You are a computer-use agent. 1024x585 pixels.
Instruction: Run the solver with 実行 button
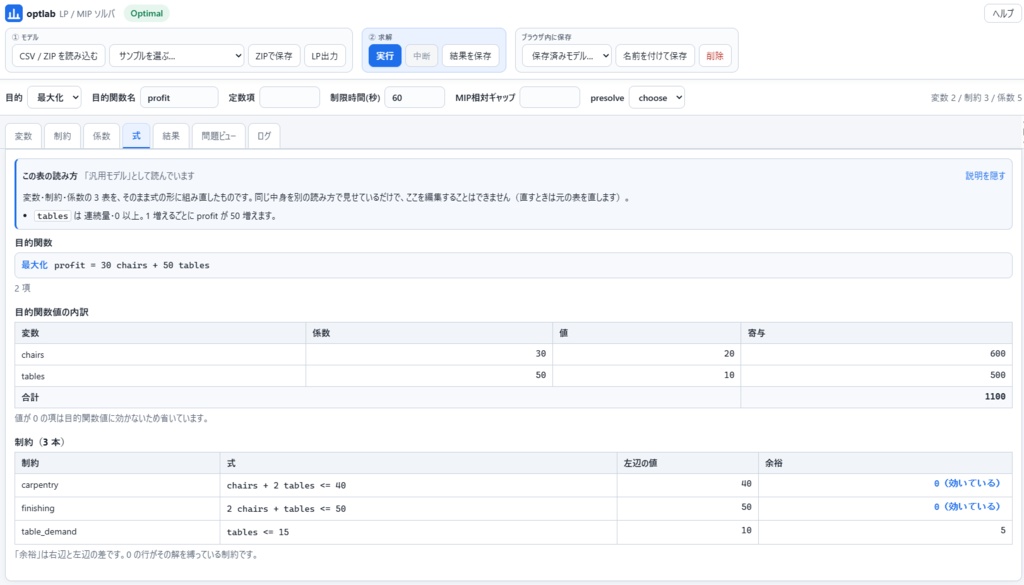click(385, 56)
